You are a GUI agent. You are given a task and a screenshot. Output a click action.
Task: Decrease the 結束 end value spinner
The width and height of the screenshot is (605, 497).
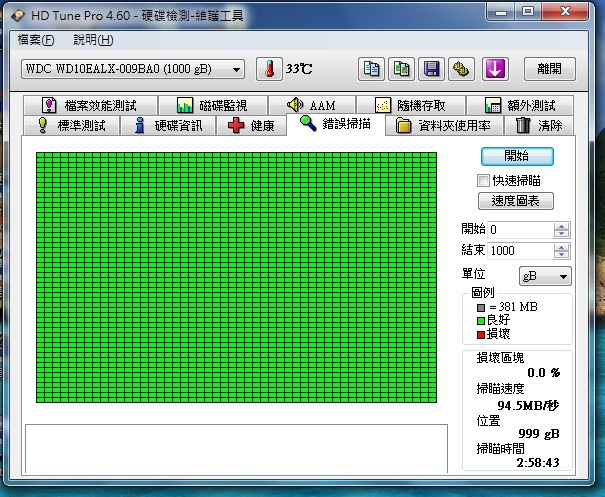pyautogui.click(x=561, y=255)
